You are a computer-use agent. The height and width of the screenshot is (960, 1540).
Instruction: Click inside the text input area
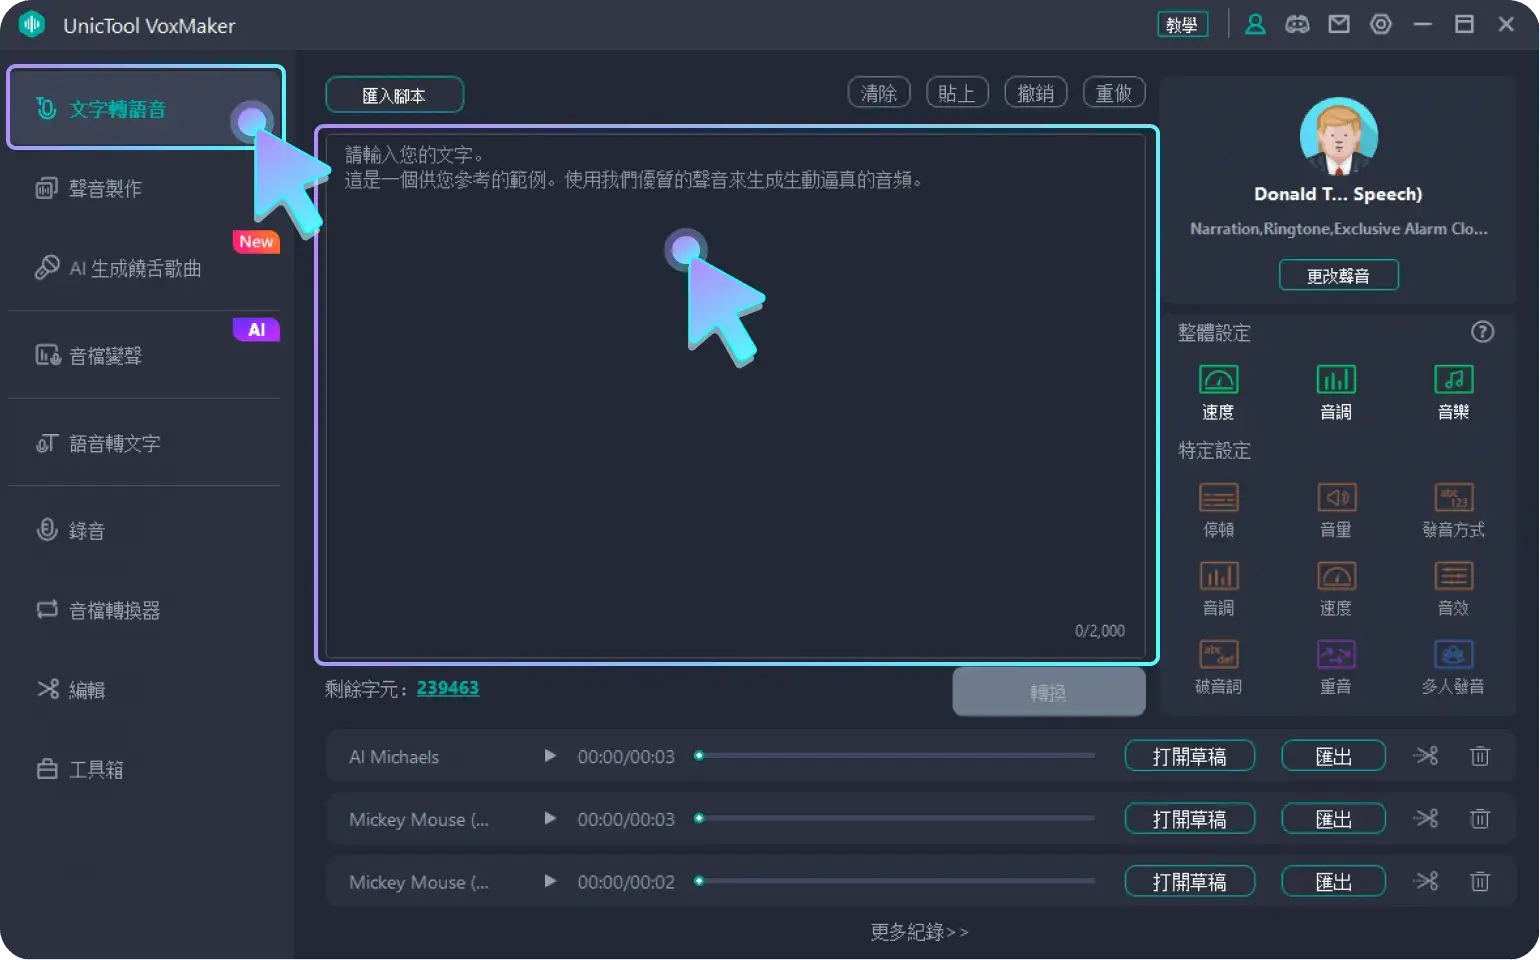(736, 395)
